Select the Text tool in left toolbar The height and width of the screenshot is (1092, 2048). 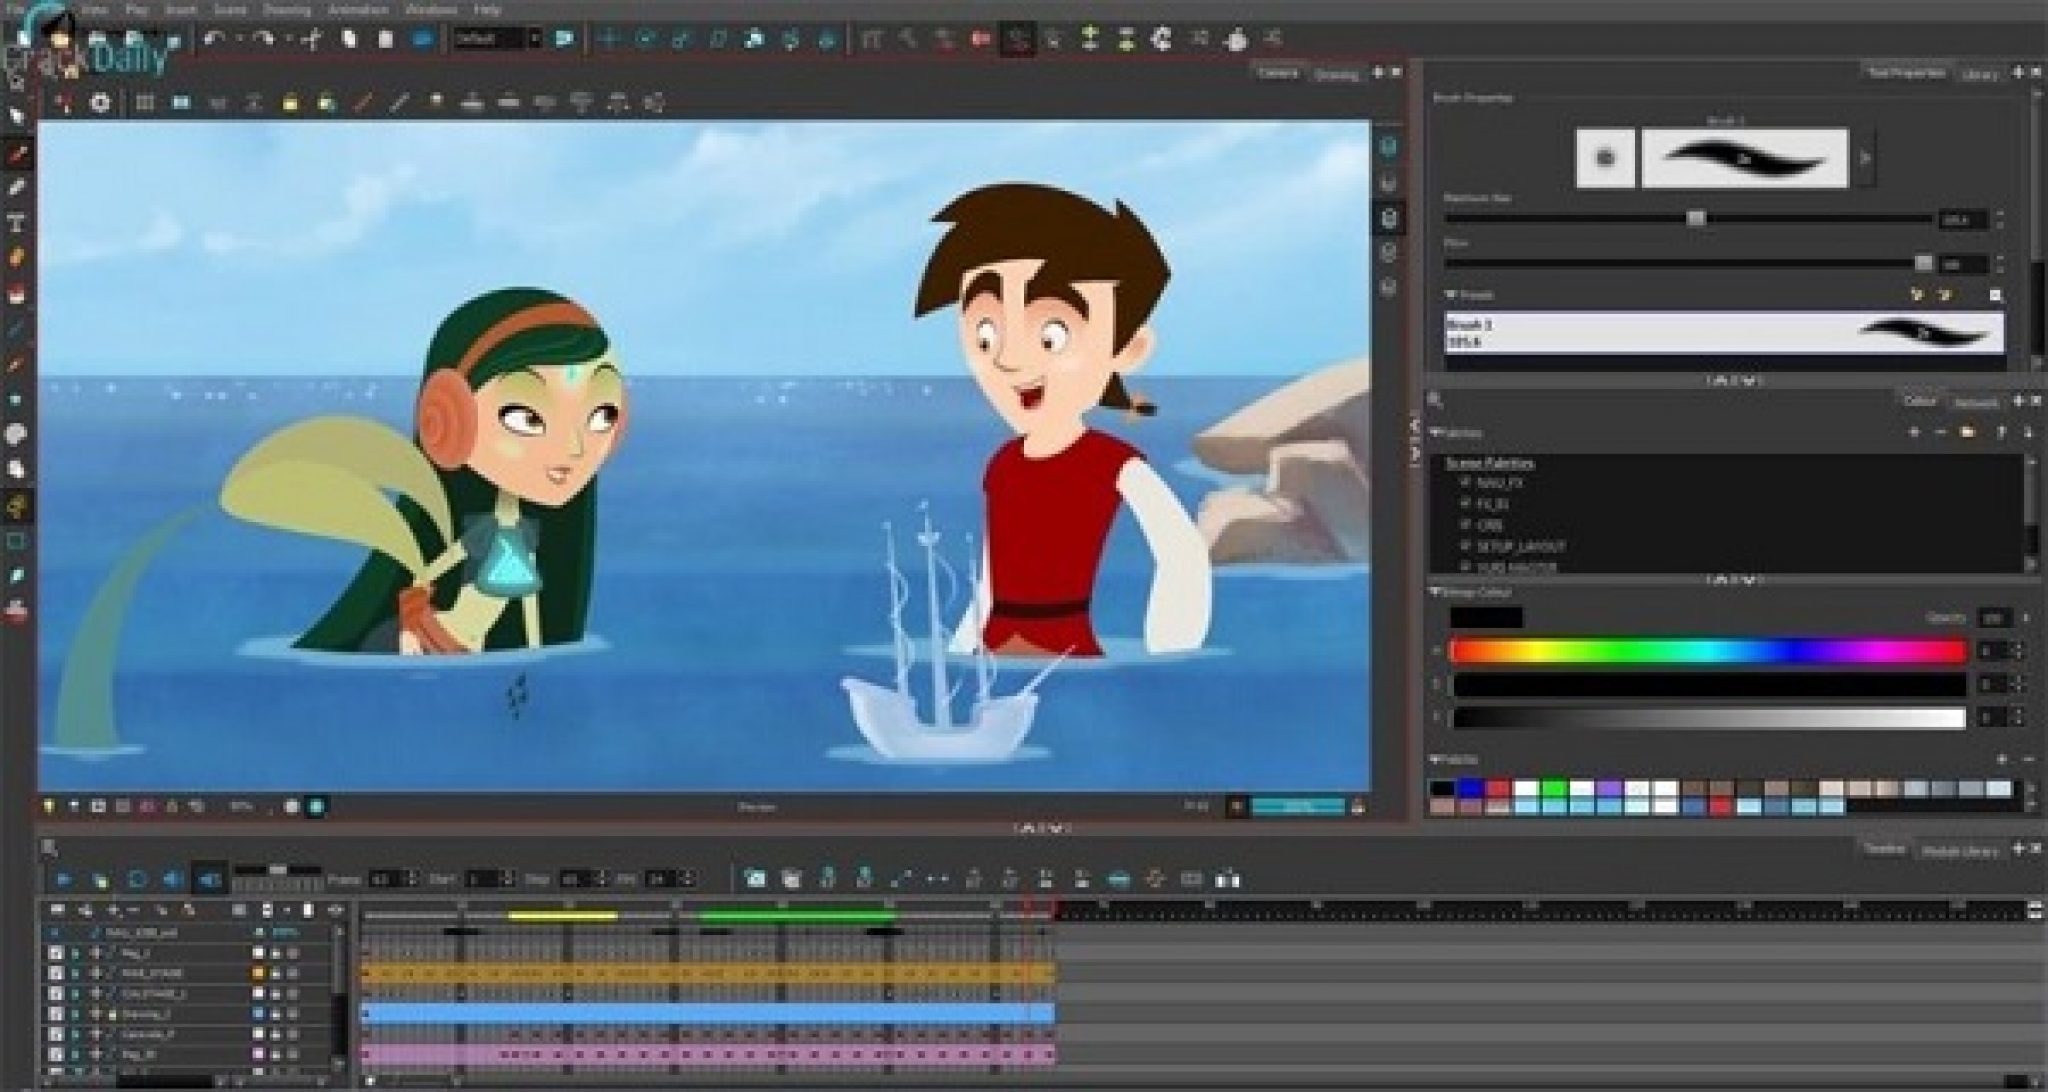point(16,222)
